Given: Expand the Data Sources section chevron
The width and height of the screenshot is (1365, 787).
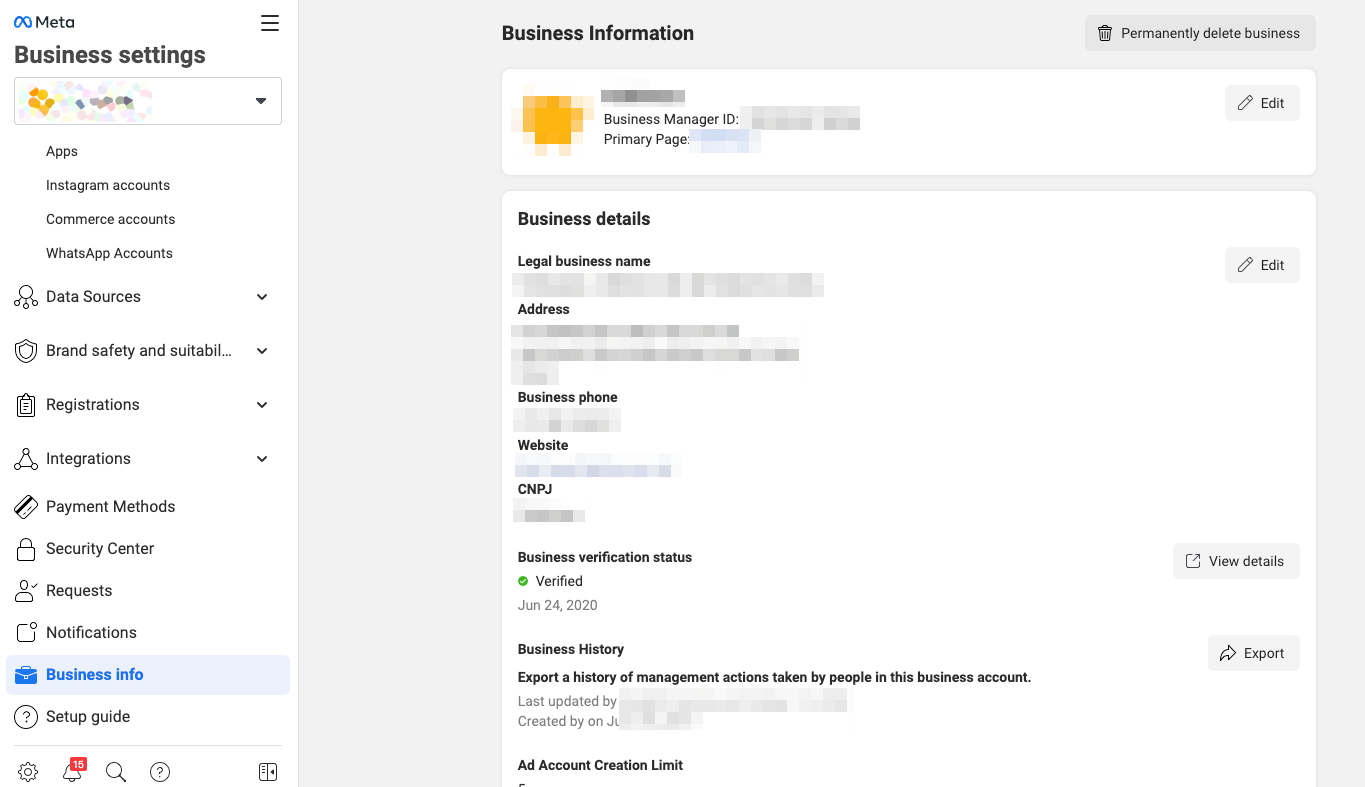Looking at the screenshot, I should [x=262, y=297].
